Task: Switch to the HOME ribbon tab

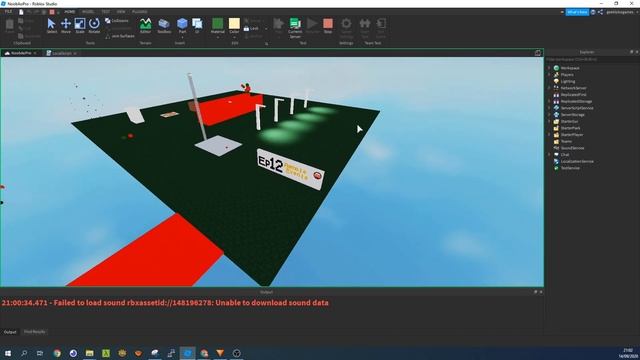Action: (x=70, y=12)
